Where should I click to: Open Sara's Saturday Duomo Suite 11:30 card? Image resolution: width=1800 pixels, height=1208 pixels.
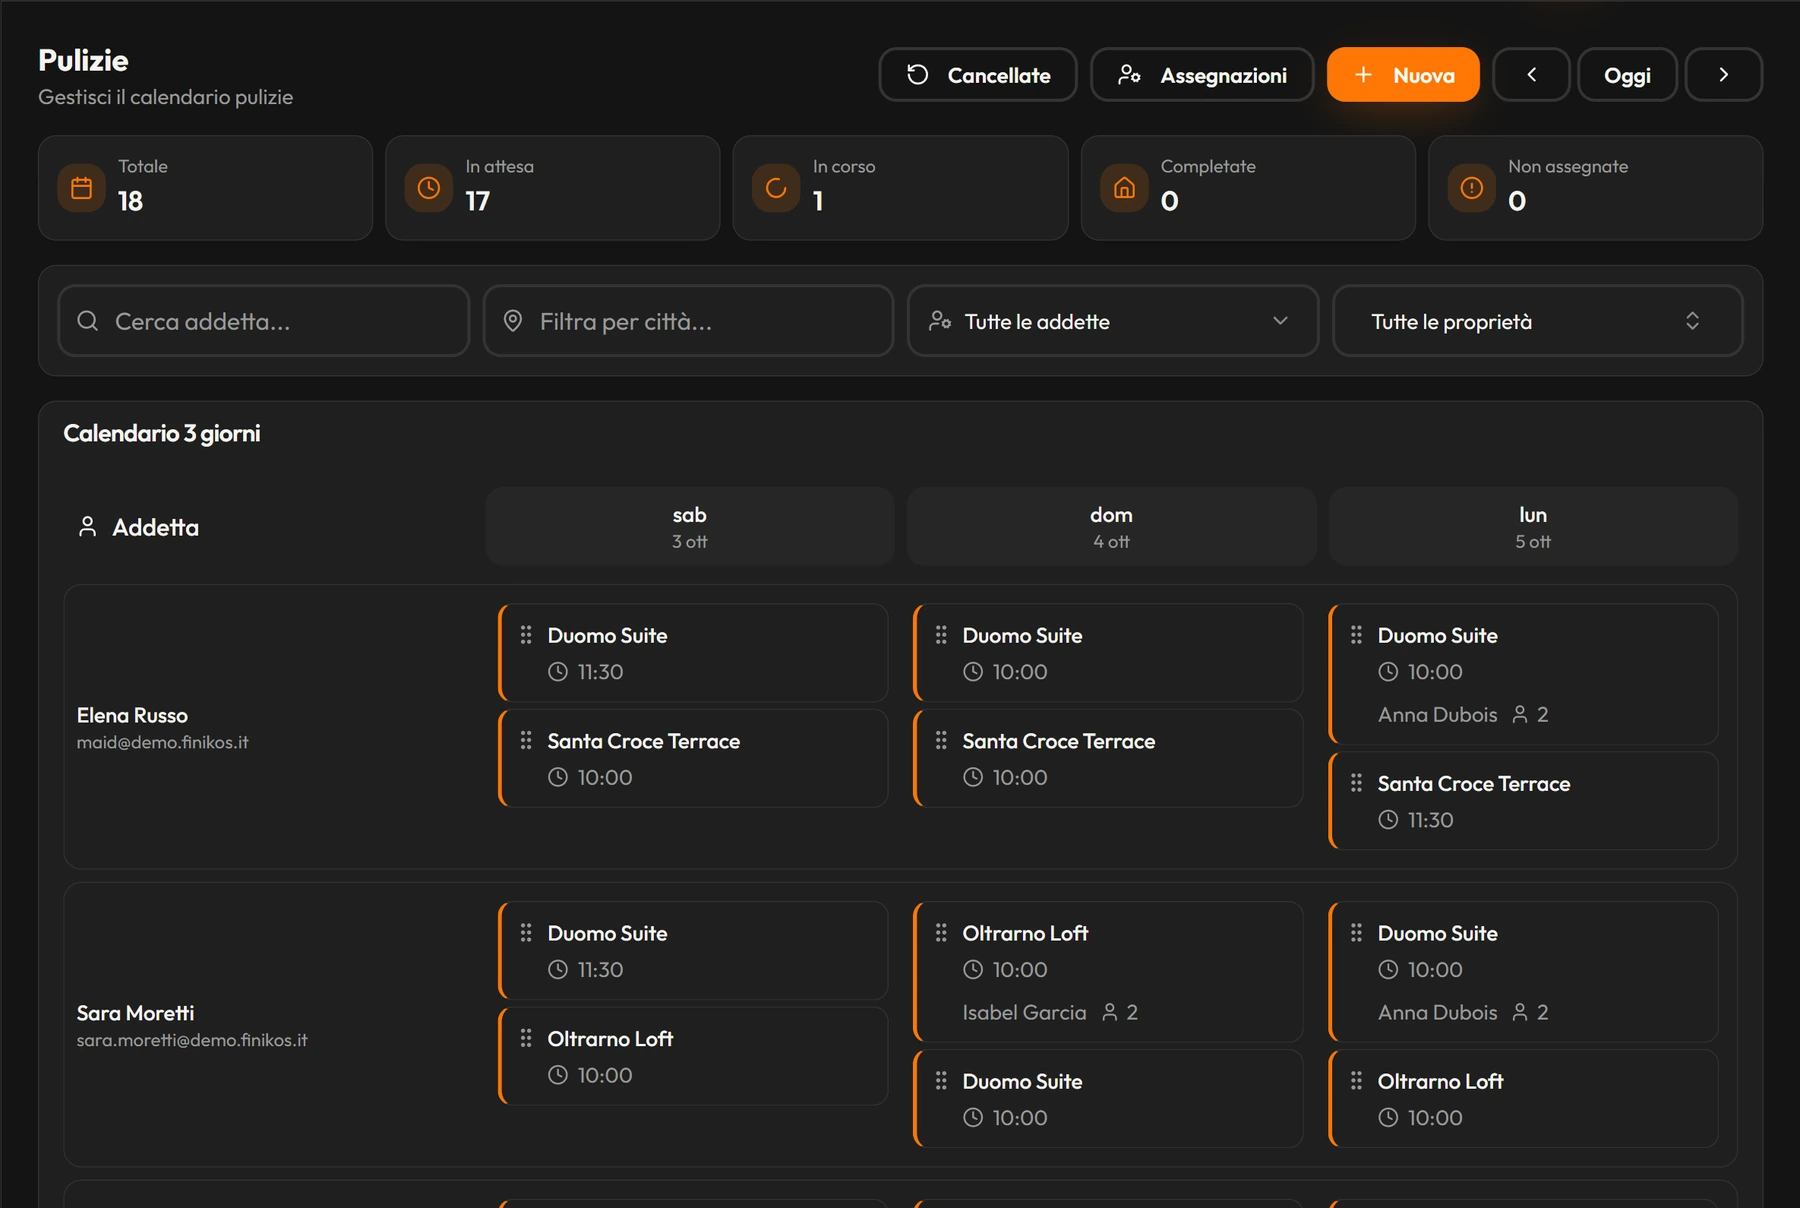[693, 951]
